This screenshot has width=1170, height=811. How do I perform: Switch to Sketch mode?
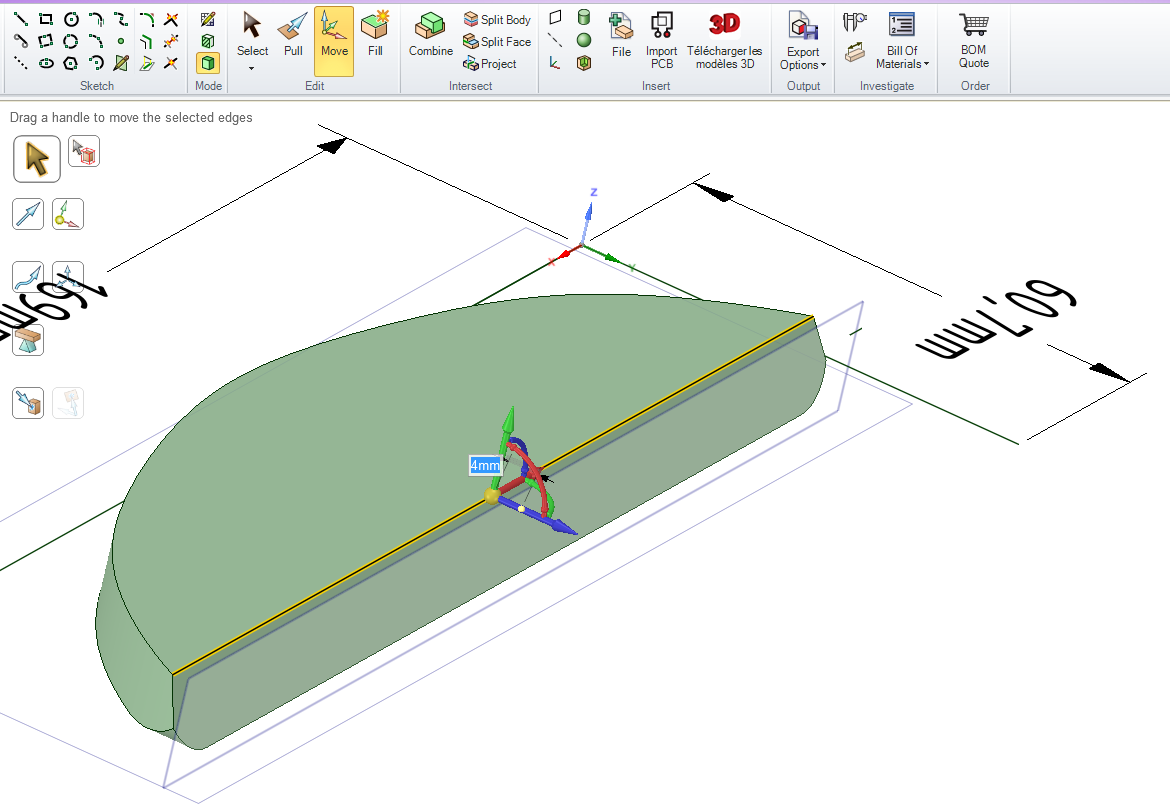pyautogui.click(x=206, y=19)
